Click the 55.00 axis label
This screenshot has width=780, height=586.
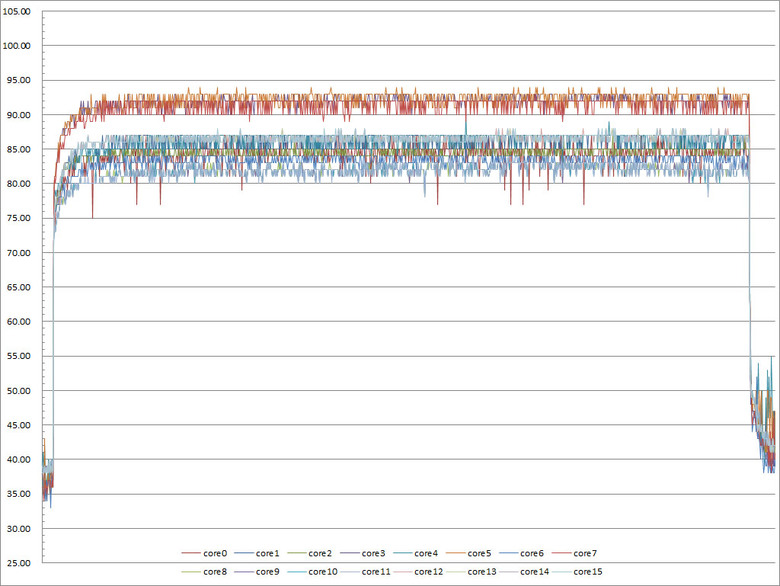click(18, 356)
